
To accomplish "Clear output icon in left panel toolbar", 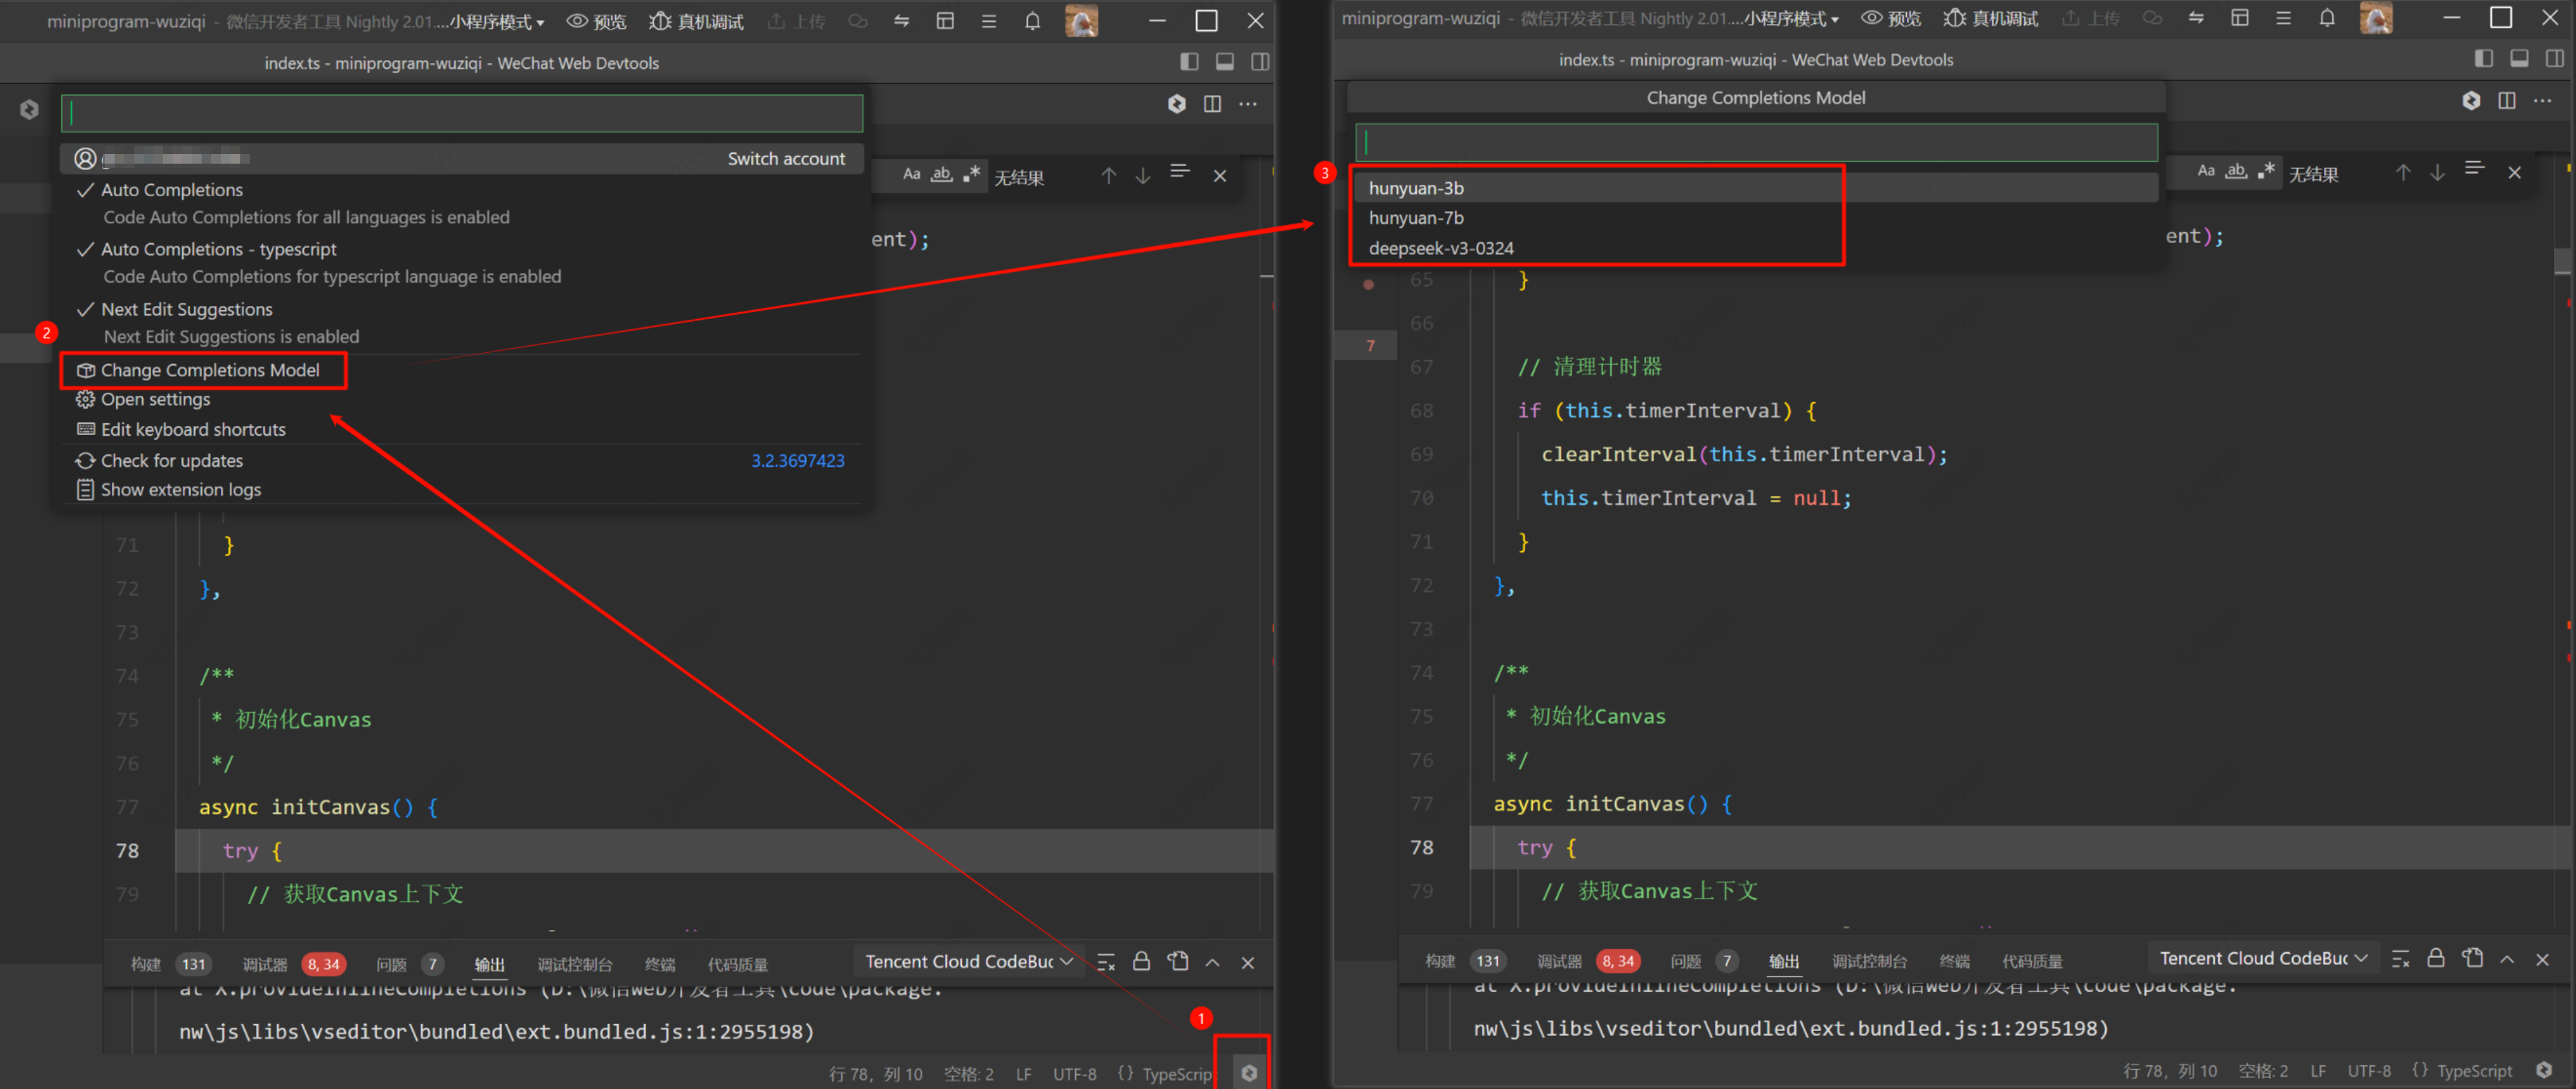I will coord(1105,962).
